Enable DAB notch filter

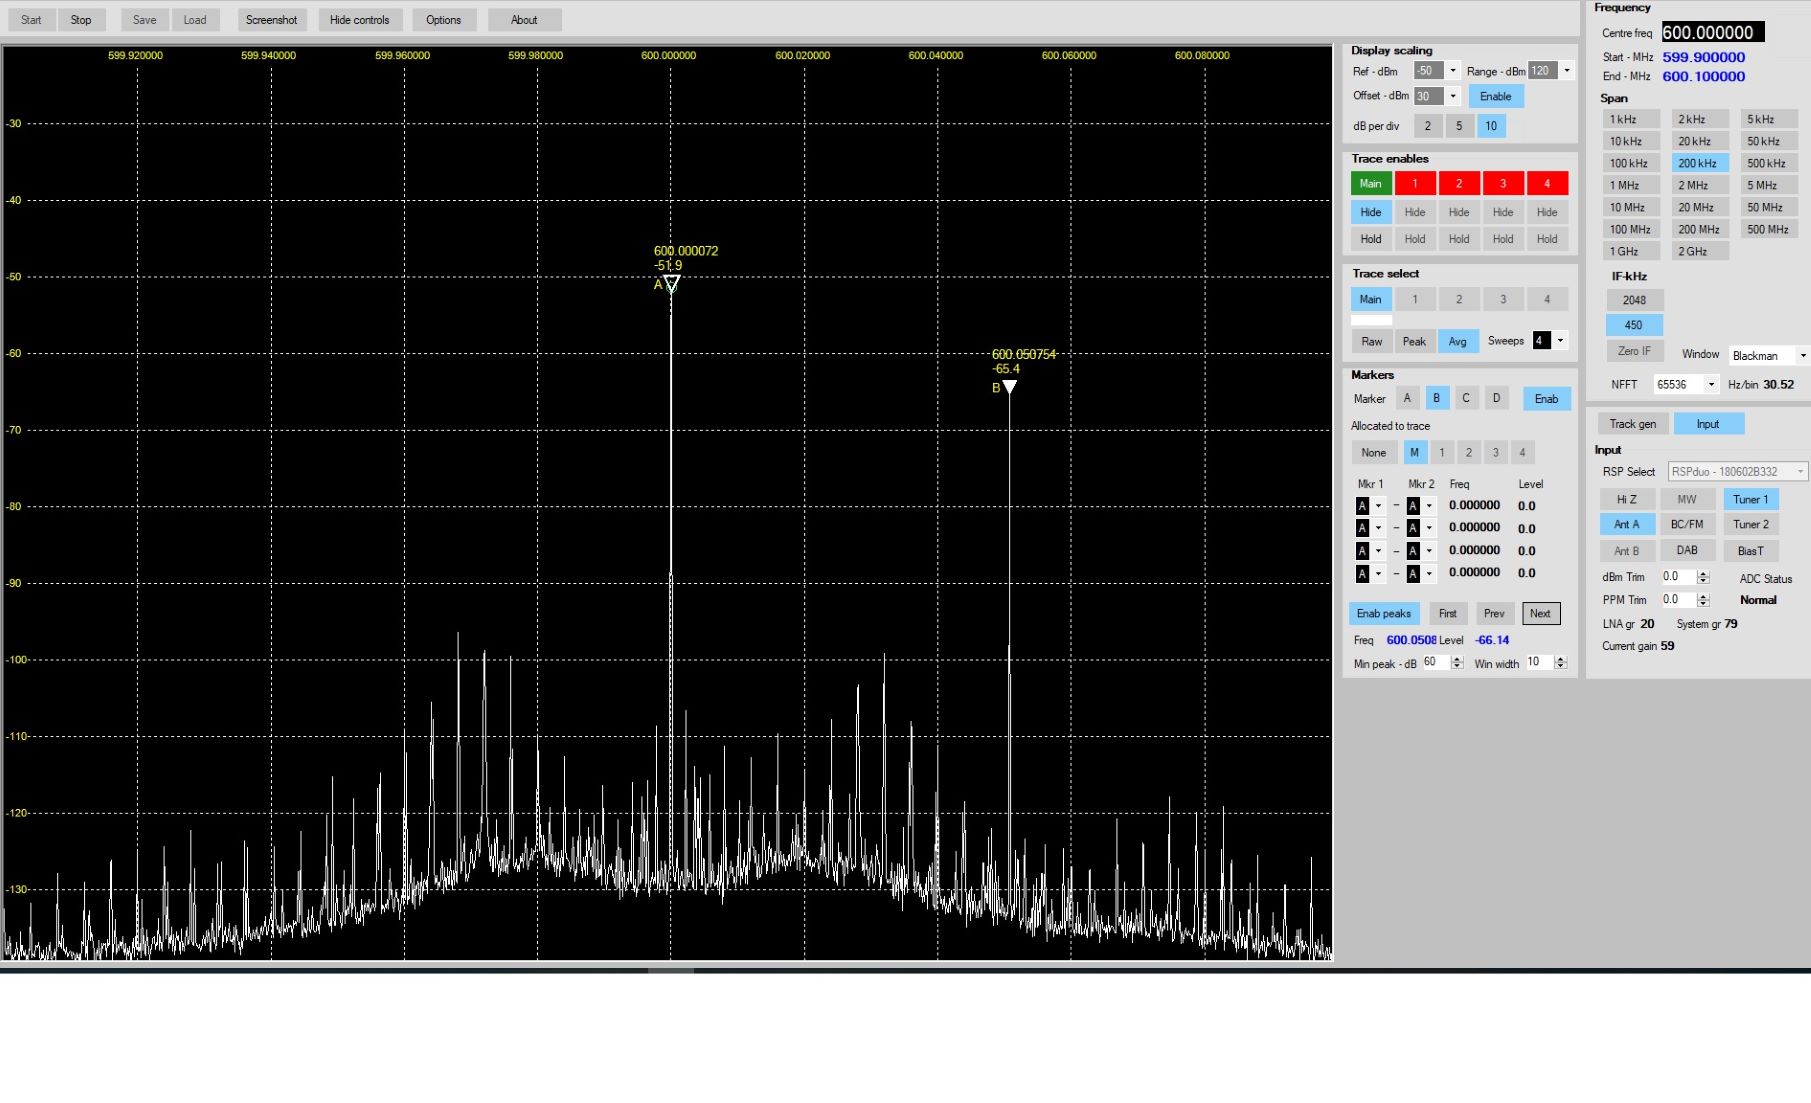point(1687,550)
